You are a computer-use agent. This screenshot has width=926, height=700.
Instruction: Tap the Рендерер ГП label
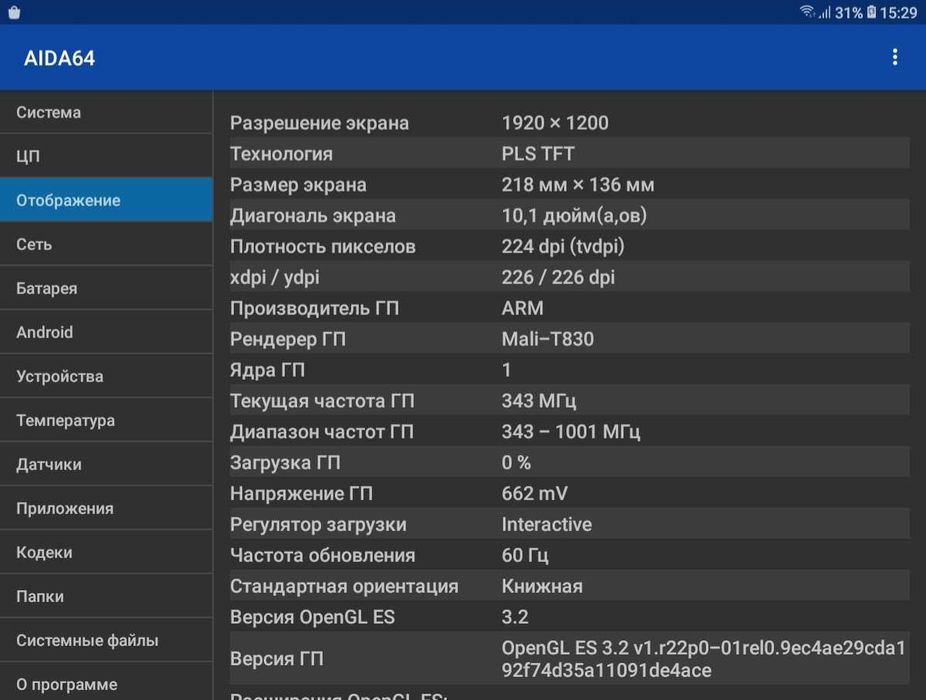(288, 339)
